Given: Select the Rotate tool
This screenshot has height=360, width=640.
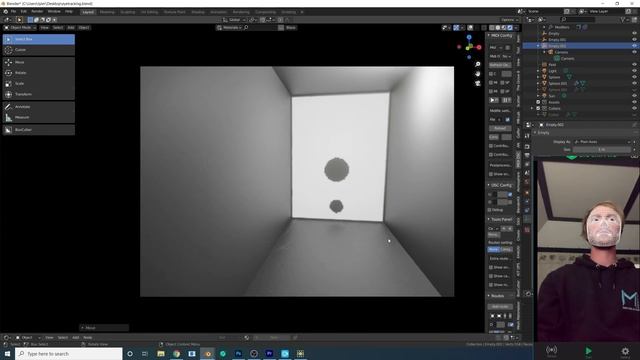Looking at the screenshot, I should pyautogui.click(x=38, y=73).
